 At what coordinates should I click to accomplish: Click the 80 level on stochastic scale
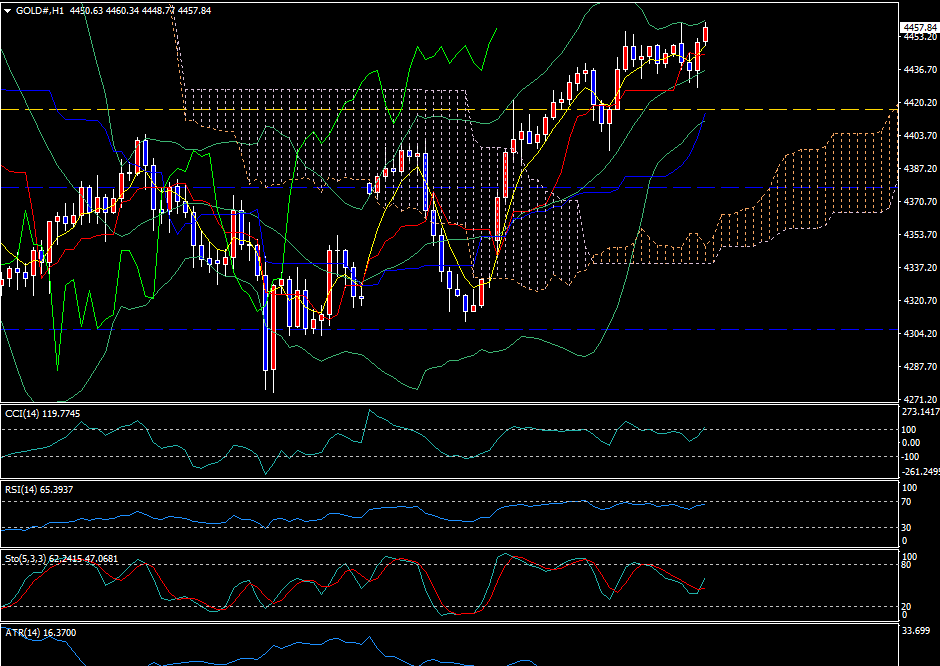[907, 565]
